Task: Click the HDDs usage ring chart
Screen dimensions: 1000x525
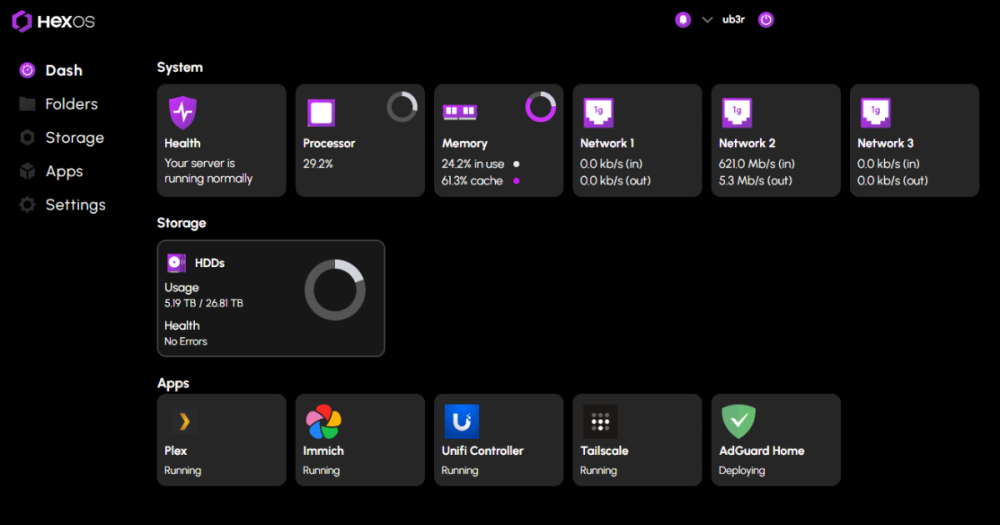Action: tap(334, 290)
